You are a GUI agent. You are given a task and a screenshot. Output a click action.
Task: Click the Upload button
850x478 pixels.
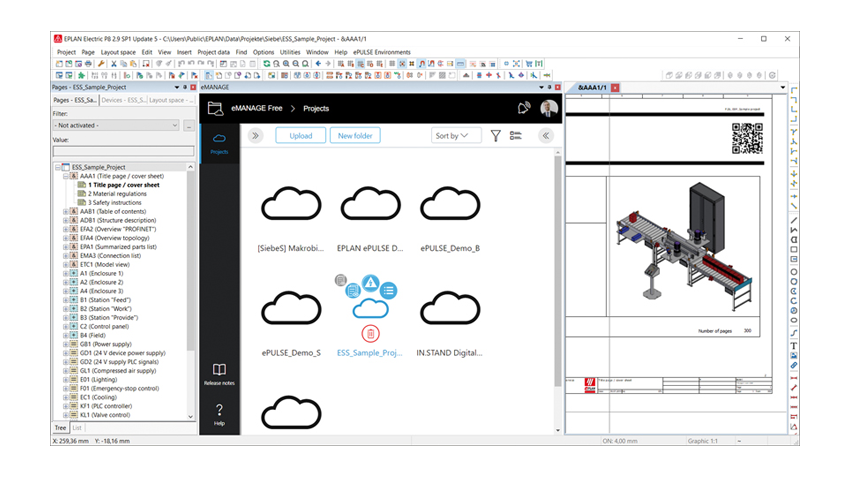coord(300,135)
